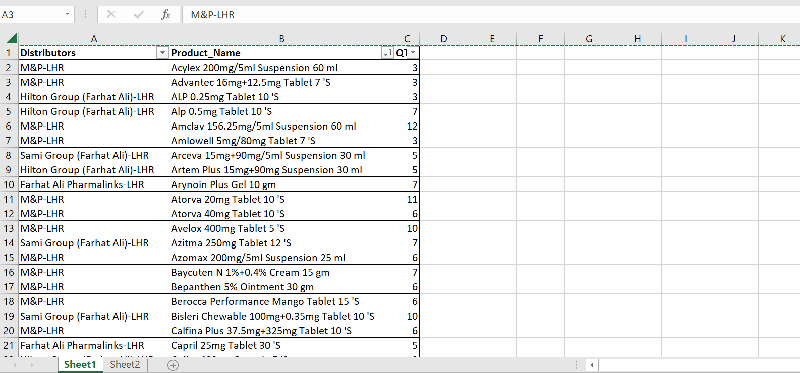Select cell Advantec 16mg+12.5mg Tablet 7 'S
Screen dimensions: 800x373
[282, 82]
